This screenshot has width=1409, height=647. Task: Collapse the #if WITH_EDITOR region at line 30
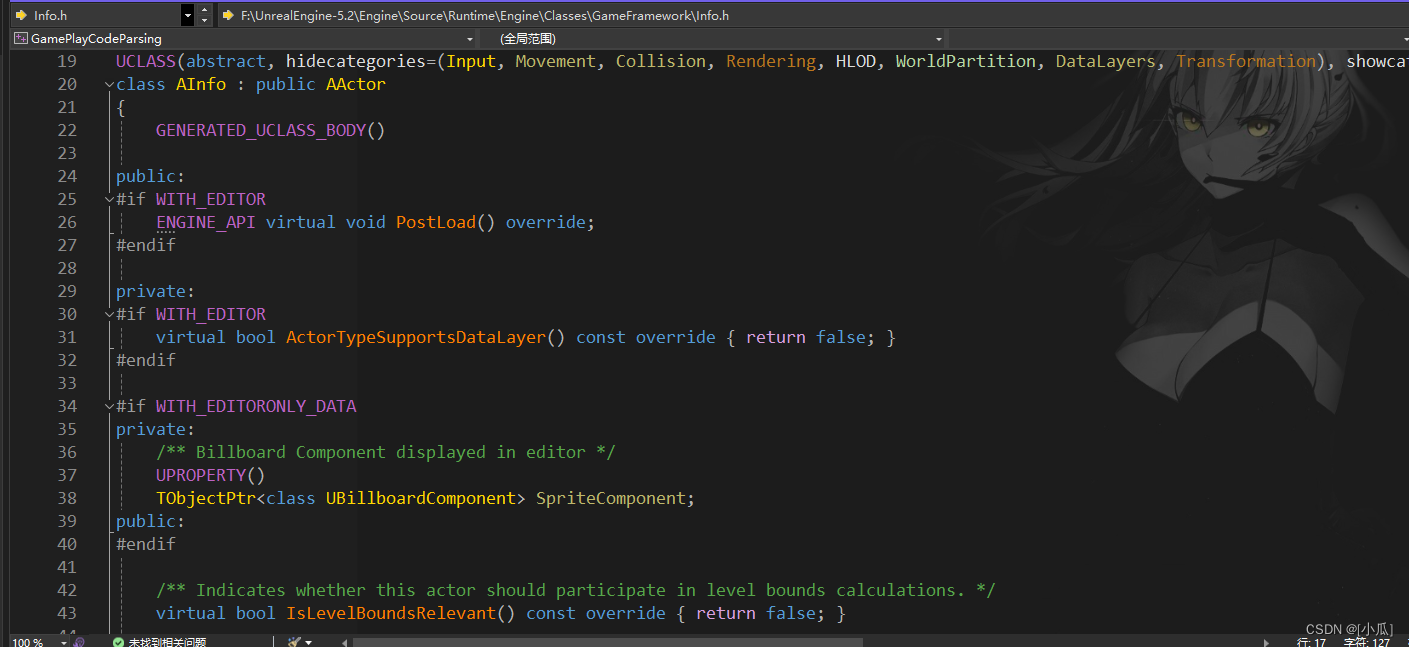[109, 315]
